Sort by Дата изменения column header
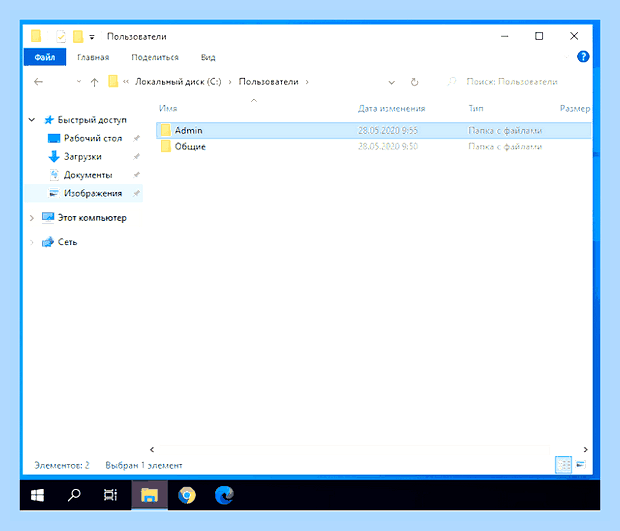This screenshot has height=531, width=620. click(x=391, y=108)
